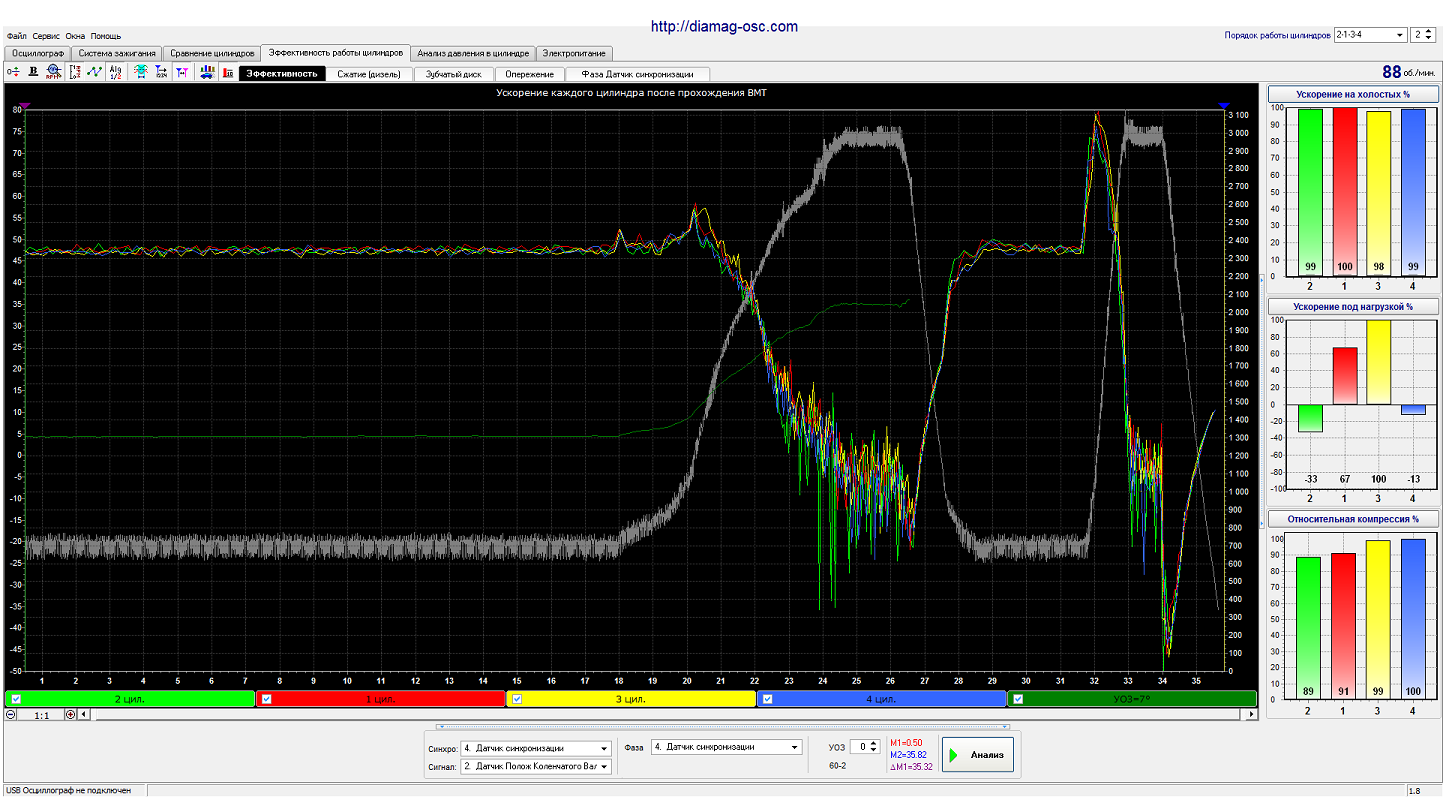Switch to the Электропитание tab
1452x800 pixels.
(574, 53)
